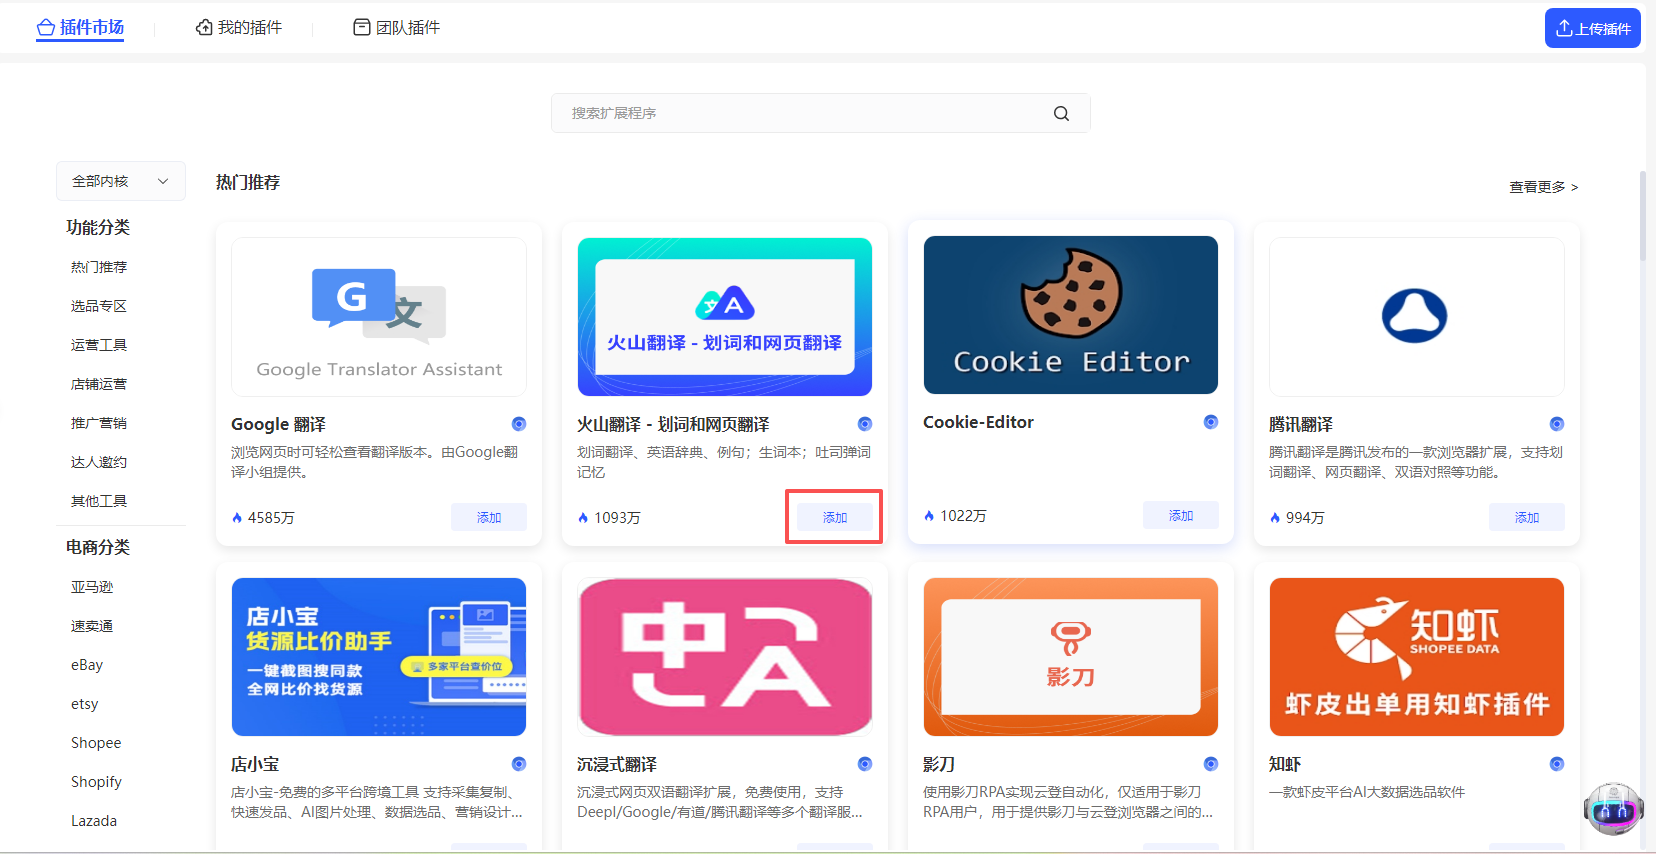Screen dimensions: 1656x854
Task: Open 知虾 plugin thumbnail
Action: [1417, 657]
